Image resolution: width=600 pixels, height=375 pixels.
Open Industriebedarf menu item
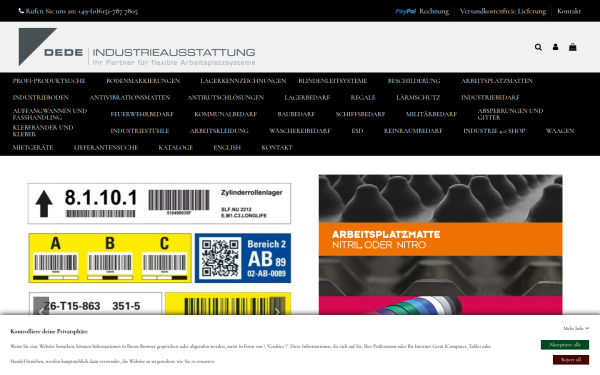point(490,98)
